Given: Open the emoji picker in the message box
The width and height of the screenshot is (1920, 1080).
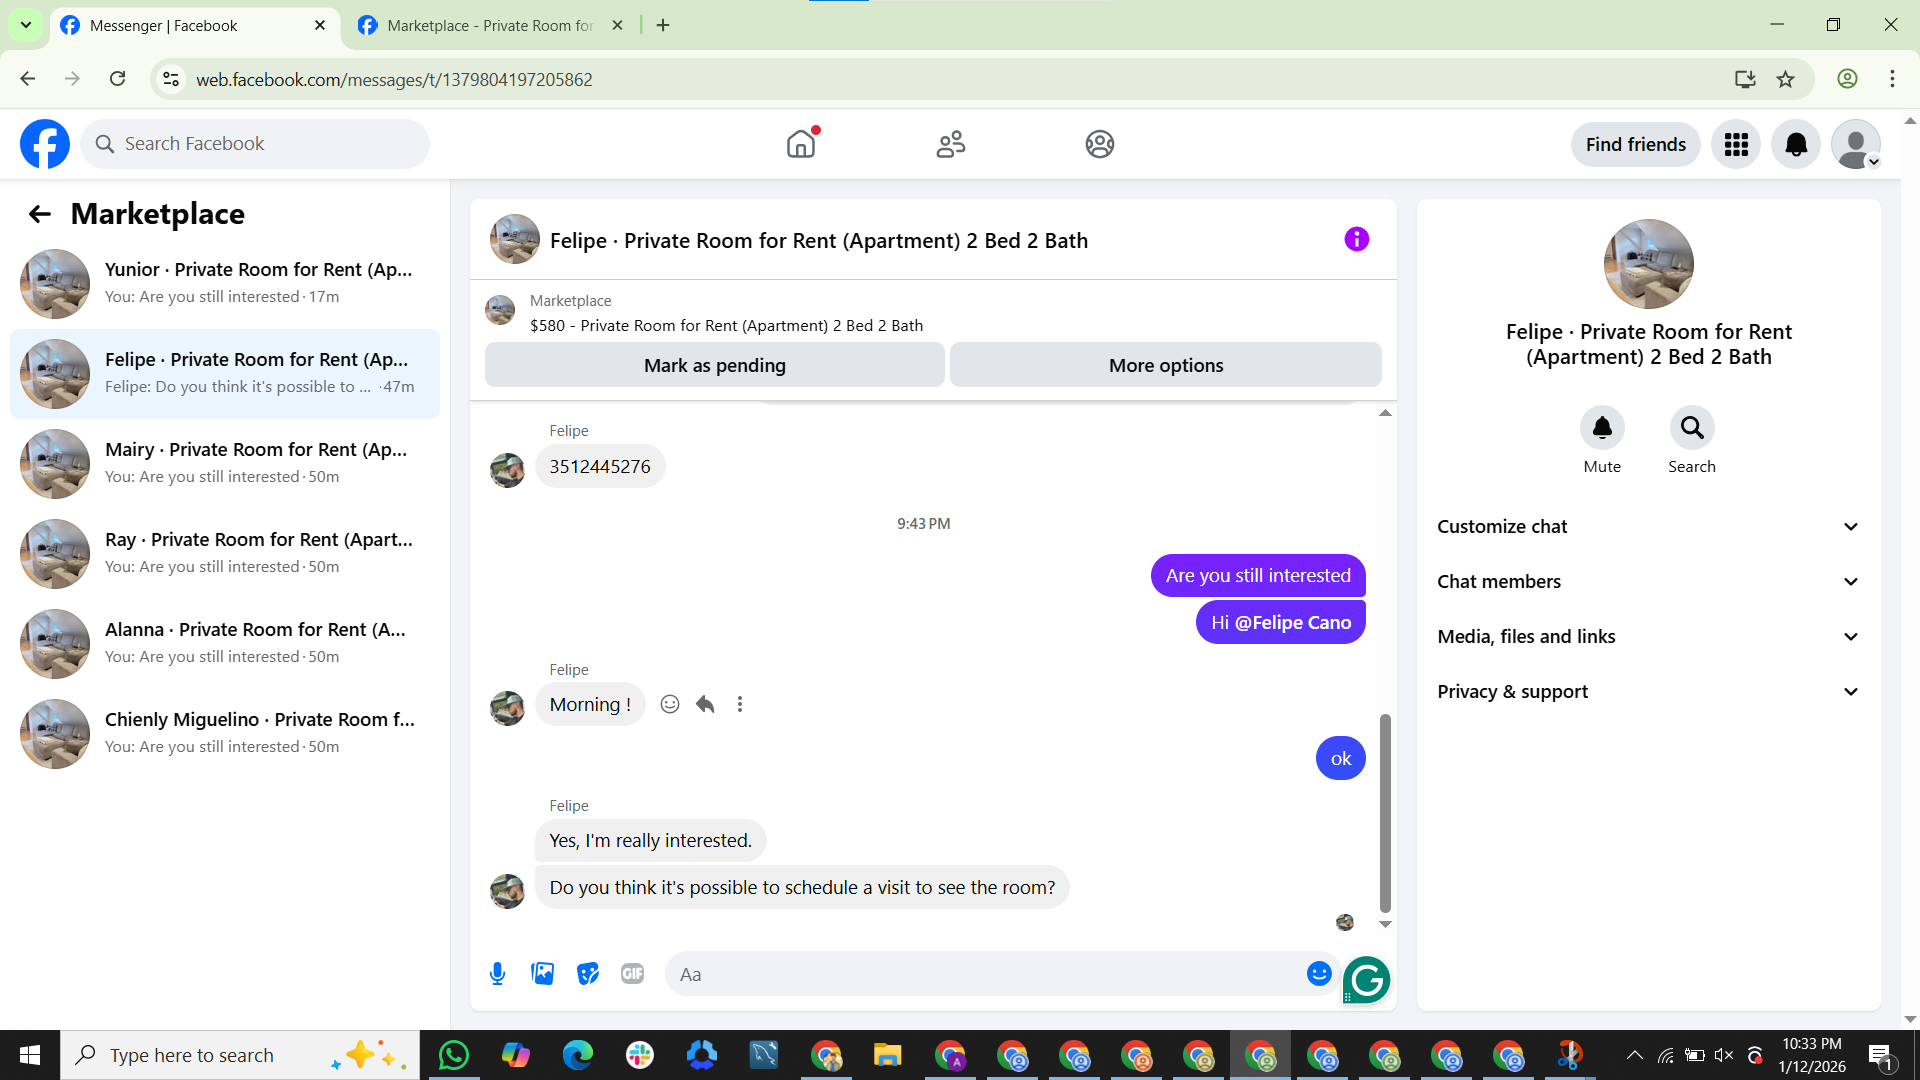Looking at the screenshot, I should coord(1319,974).
